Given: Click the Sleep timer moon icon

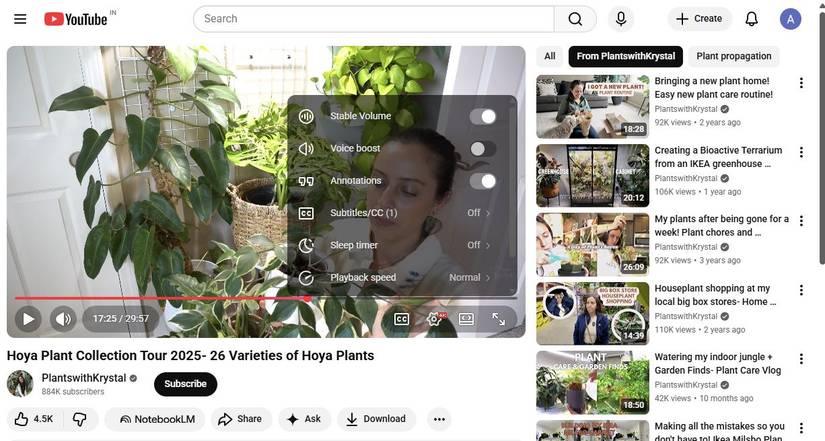Looking at the screenshot, I should (x=306, y=245).
